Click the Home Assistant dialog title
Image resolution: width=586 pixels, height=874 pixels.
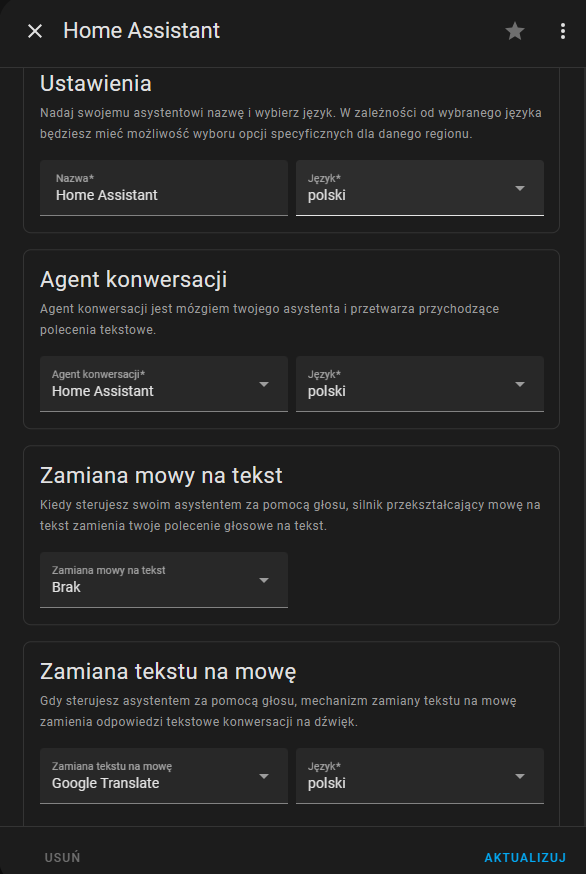pyautogui.click(x=142, y=31)
